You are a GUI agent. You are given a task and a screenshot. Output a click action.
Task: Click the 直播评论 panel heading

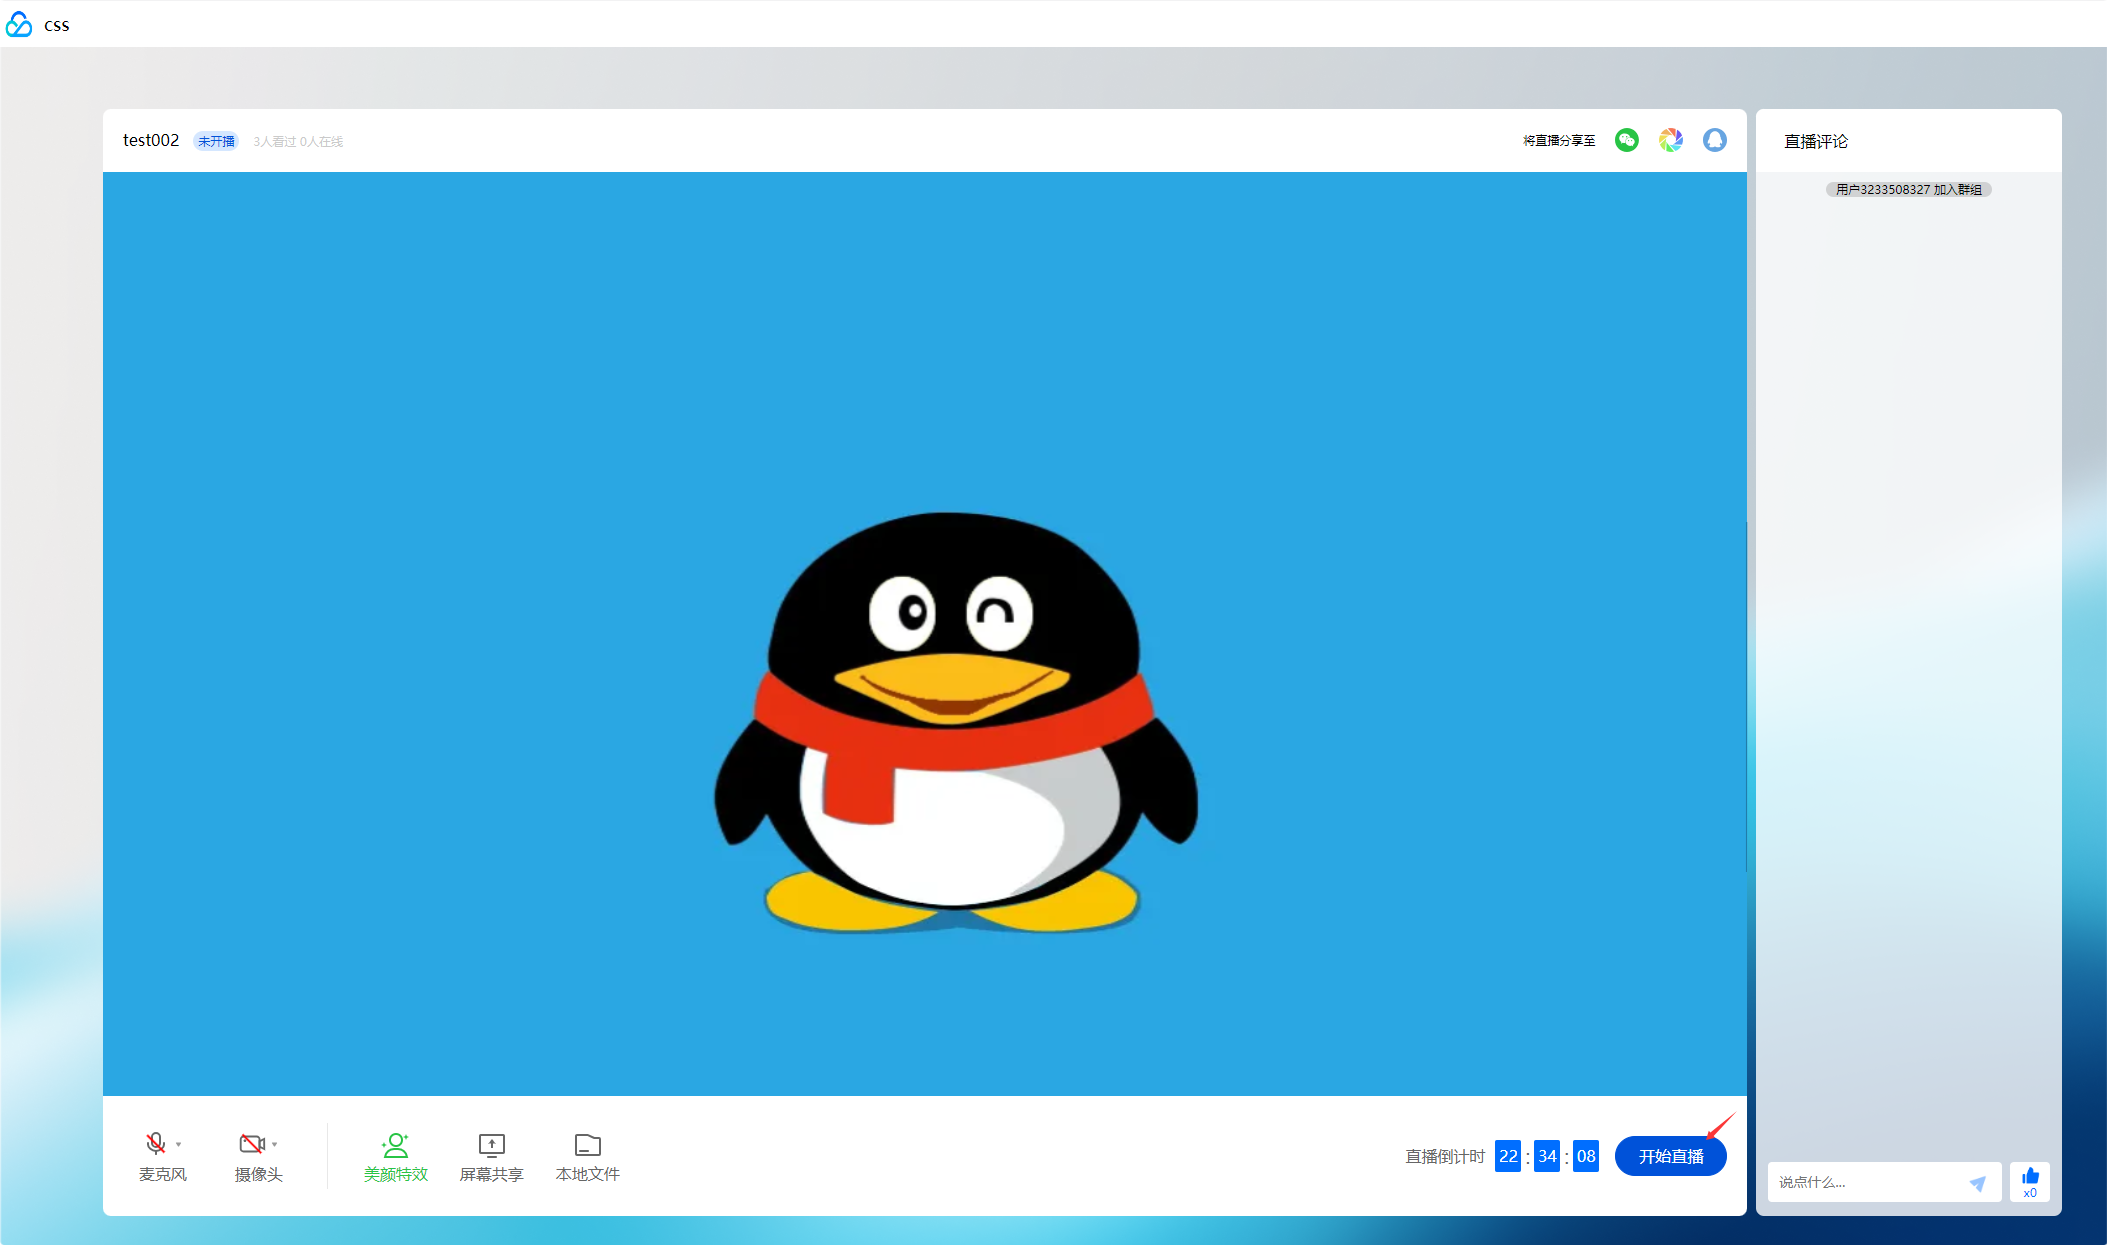tap(1816, 141)
